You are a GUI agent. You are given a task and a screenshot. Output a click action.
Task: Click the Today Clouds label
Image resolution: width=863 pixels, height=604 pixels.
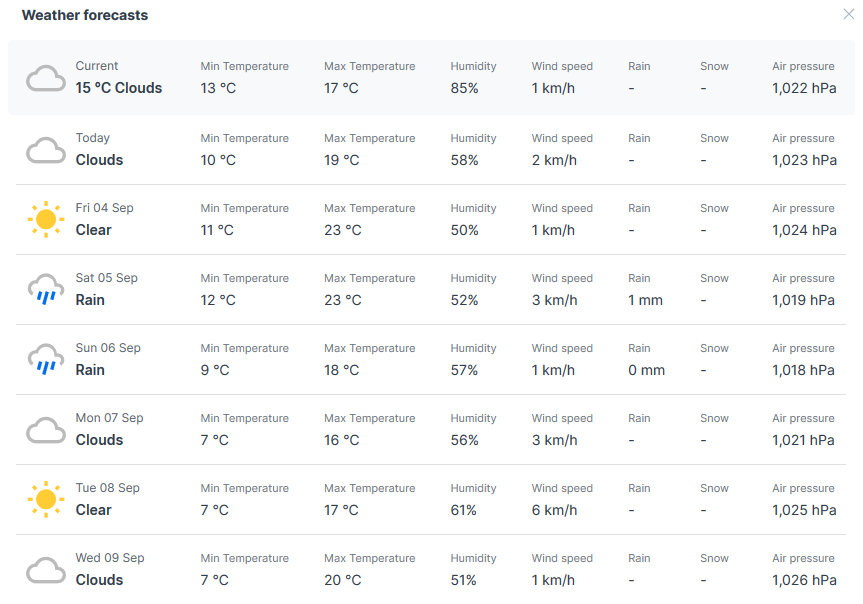pos(99,160)
